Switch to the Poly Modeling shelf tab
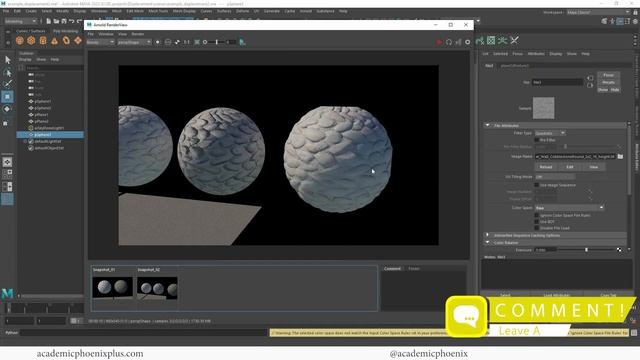 coord(65,31)
